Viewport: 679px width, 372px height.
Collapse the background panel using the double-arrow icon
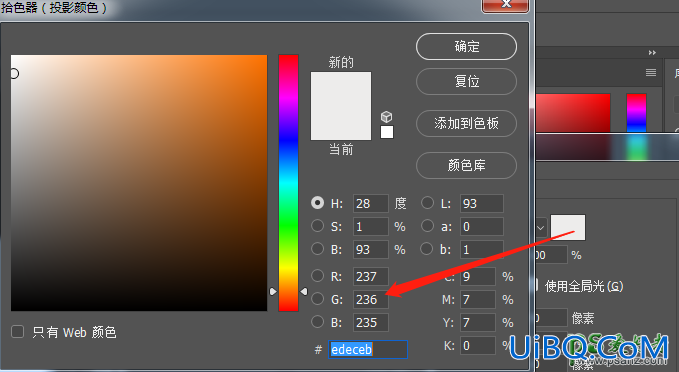coord(652,52)
